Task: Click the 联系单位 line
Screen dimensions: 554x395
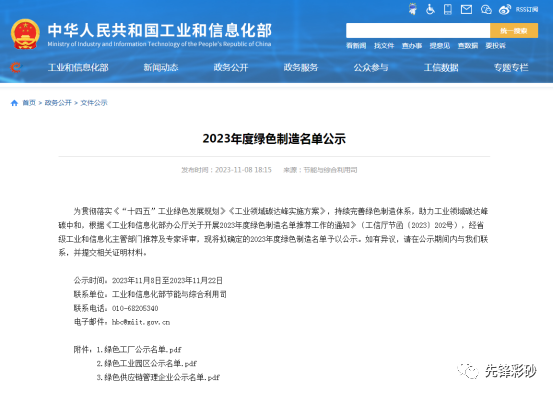Action: 150,294
